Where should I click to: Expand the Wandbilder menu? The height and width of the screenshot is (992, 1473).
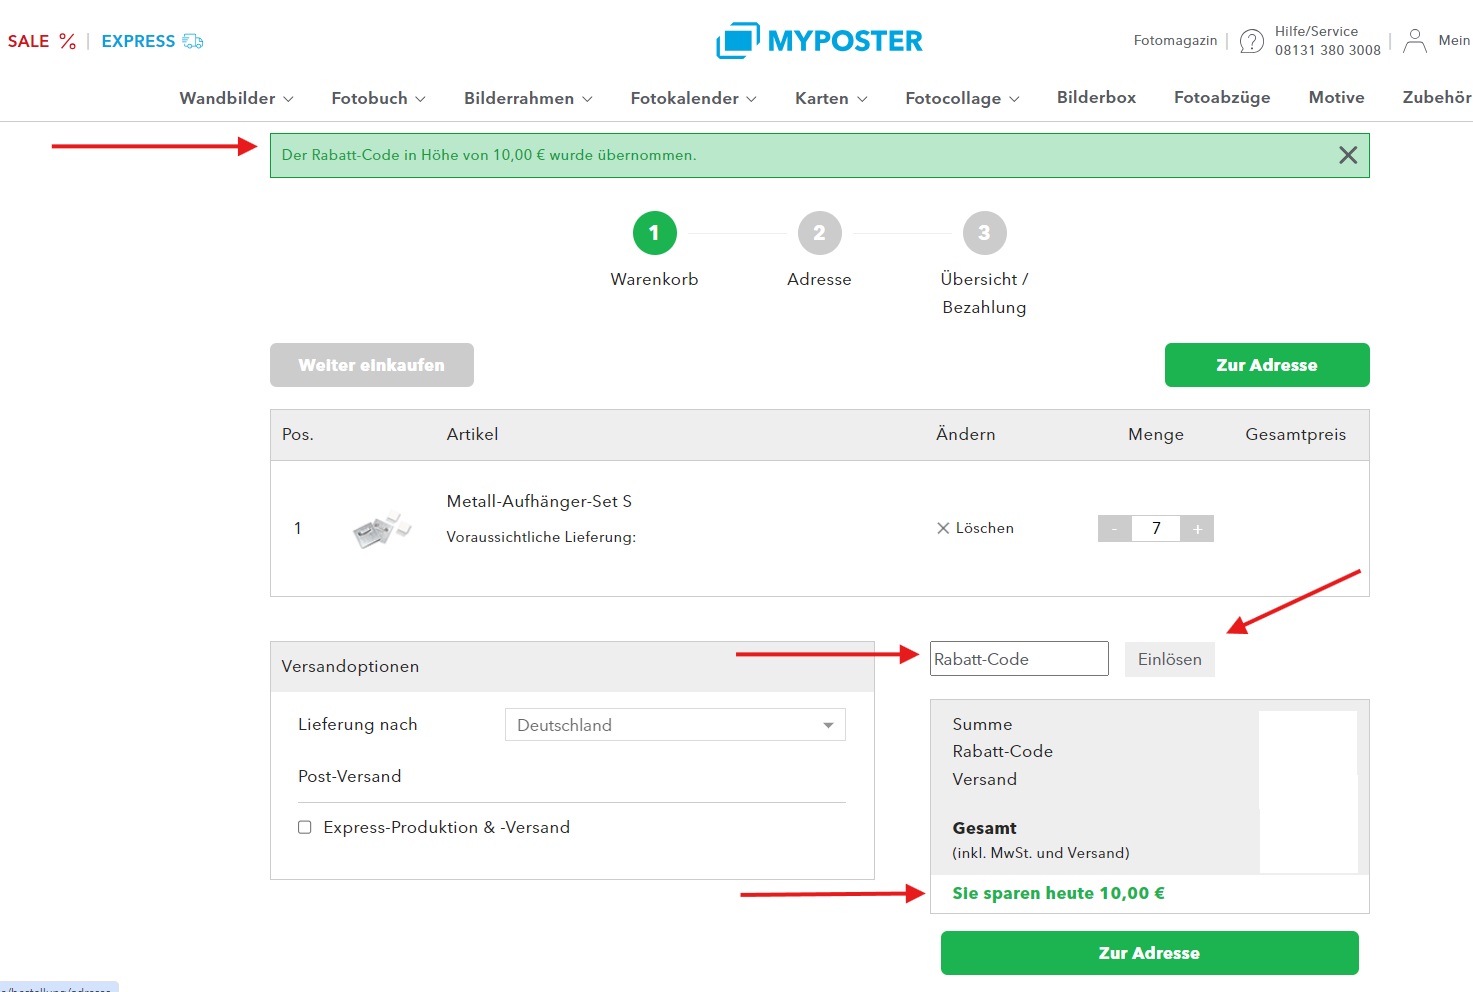(236, 98)
